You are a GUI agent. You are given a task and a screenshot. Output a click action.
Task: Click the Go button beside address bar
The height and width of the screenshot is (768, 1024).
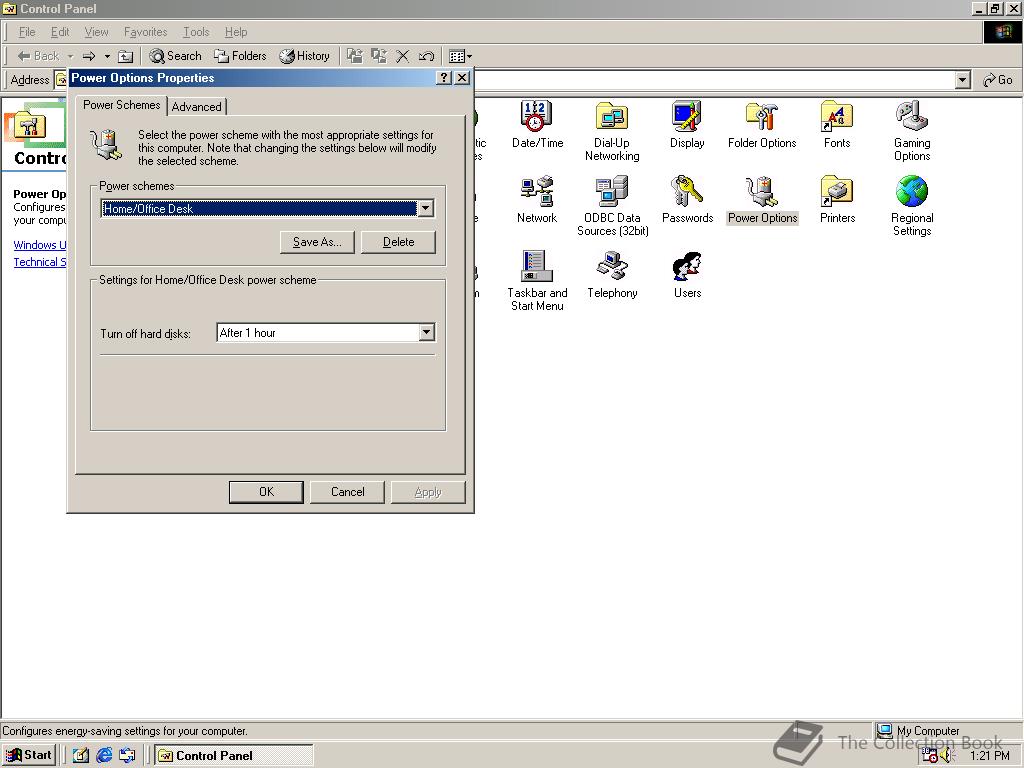pyautogui.click(x=998, y=80)
